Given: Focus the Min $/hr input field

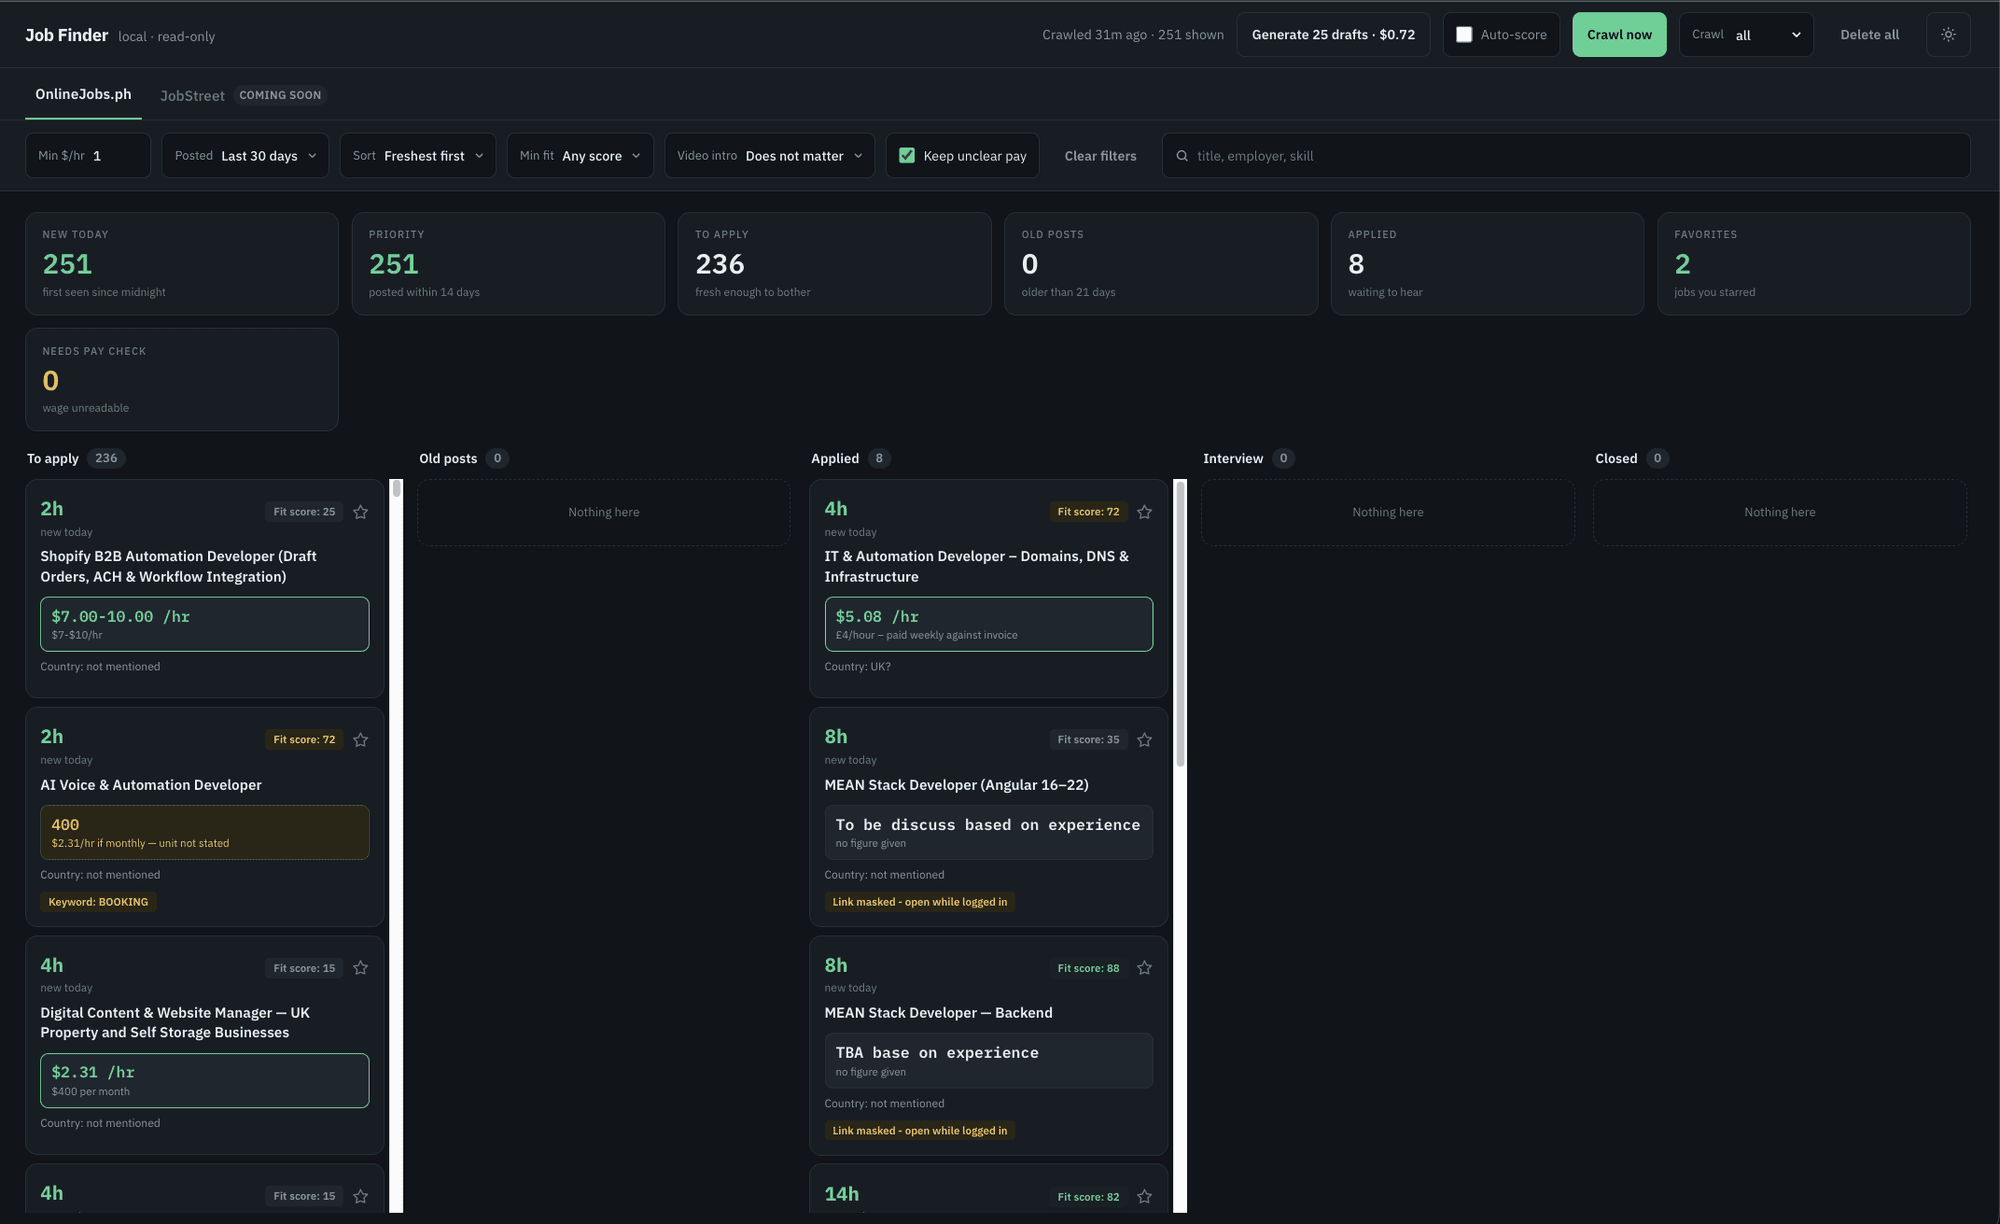Looking at the screenshot, I should pyautogui.click(x=88, y=156).
